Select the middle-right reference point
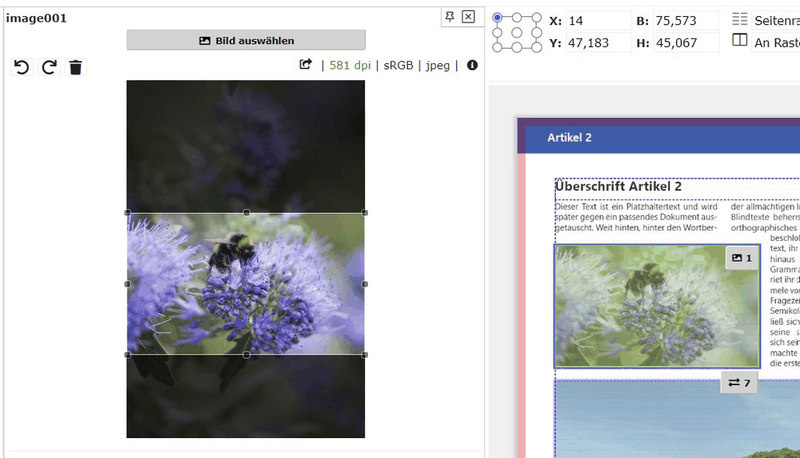 pyautogui.click(x=536, y=33)
